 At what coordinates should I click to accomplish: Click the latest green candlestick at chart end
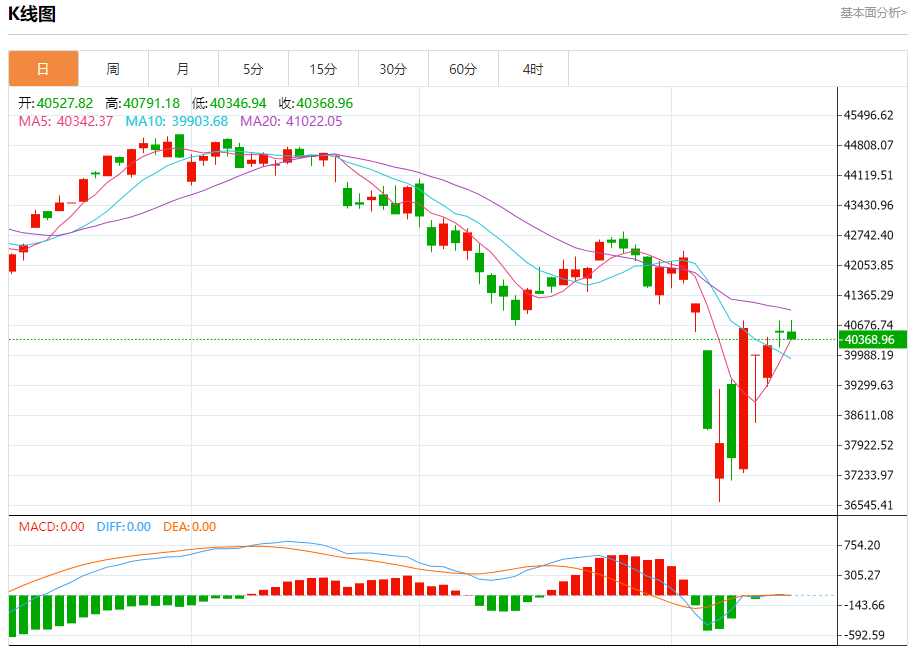pyautogui.click(x=791, y=335)
